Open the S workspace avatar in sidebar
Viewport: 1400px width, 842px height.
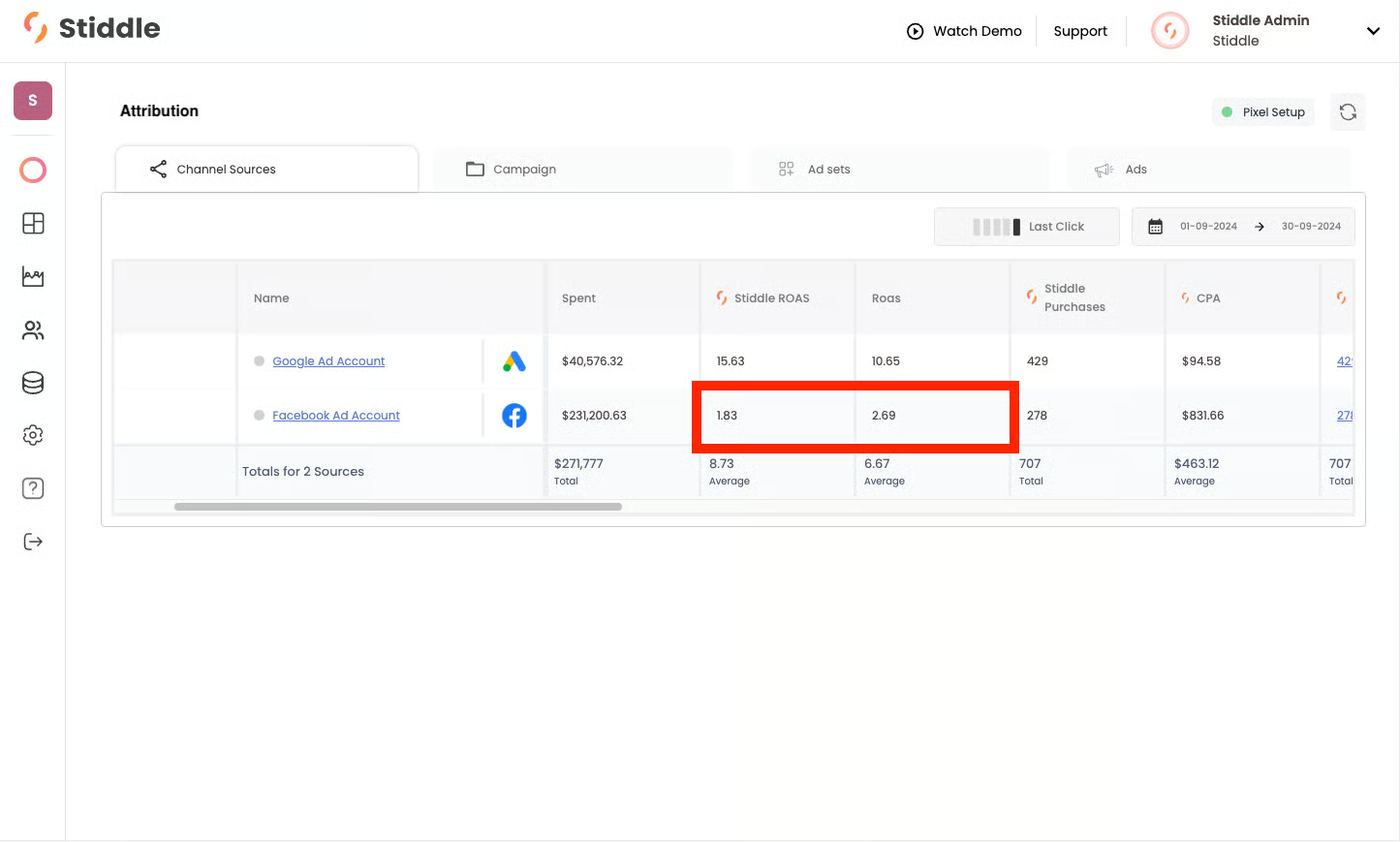(x=33, y=101)
